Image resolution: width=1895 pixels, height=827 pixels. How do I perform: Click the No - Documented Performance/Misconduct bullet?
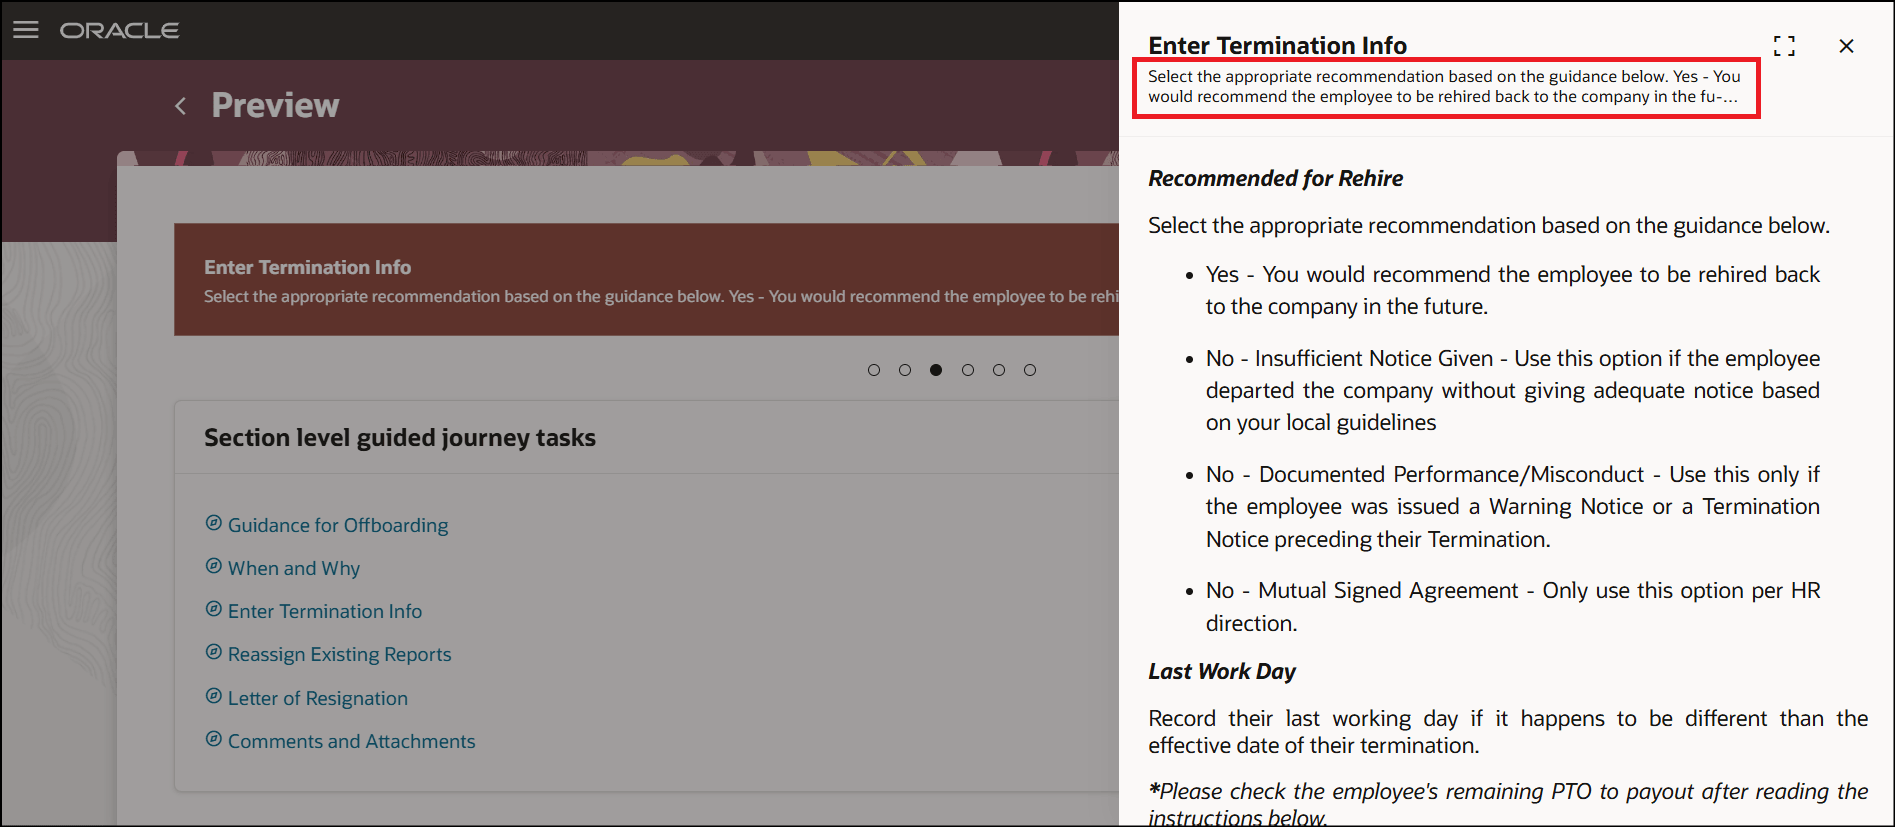click(x=1513, y=506)
